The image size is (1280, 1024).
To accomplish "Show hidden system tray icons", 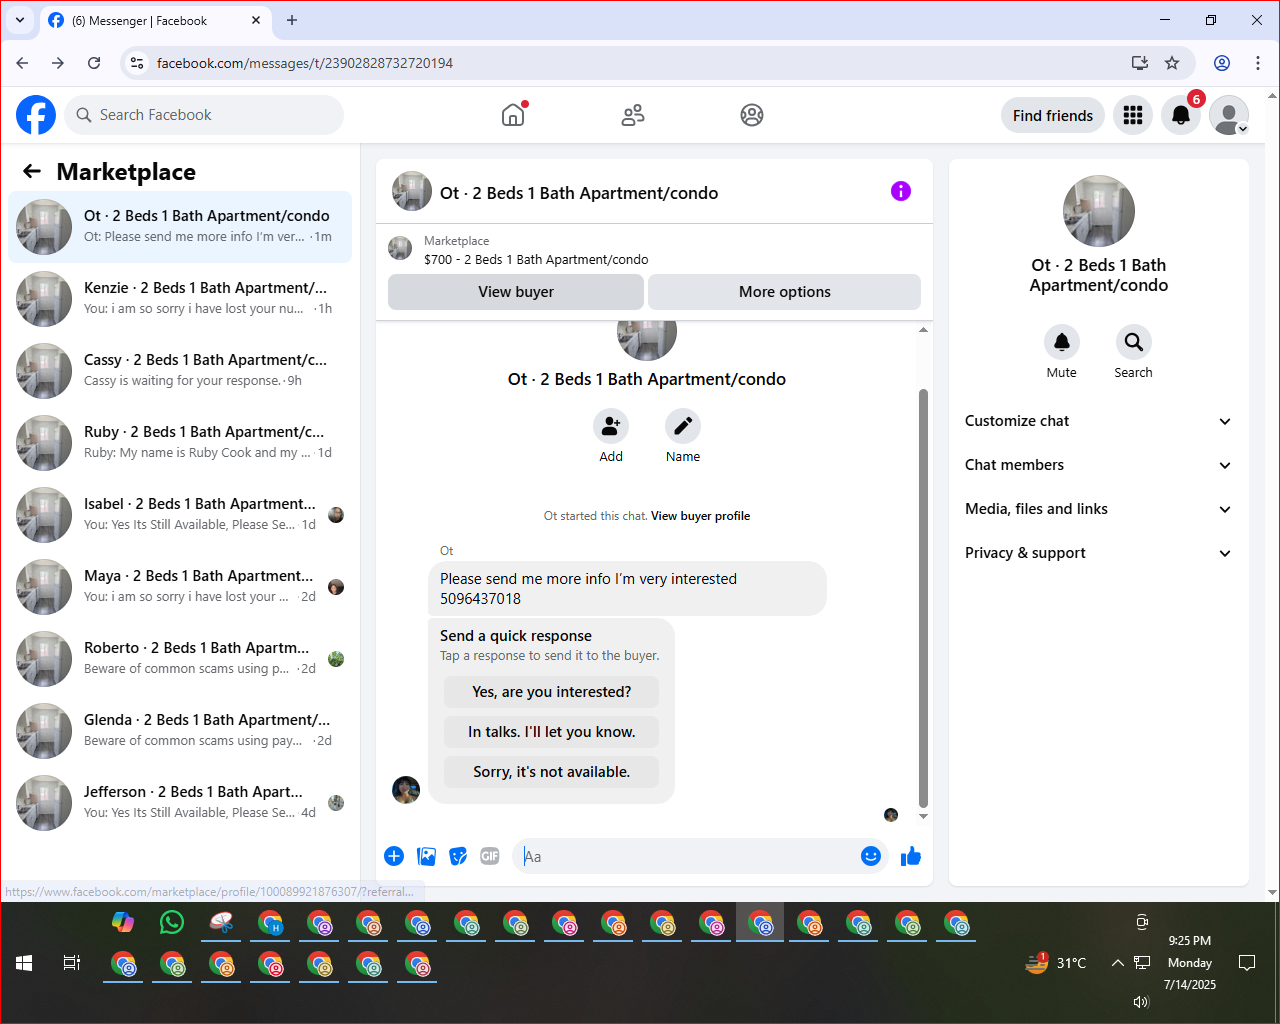I will [x=1117, y=963].
